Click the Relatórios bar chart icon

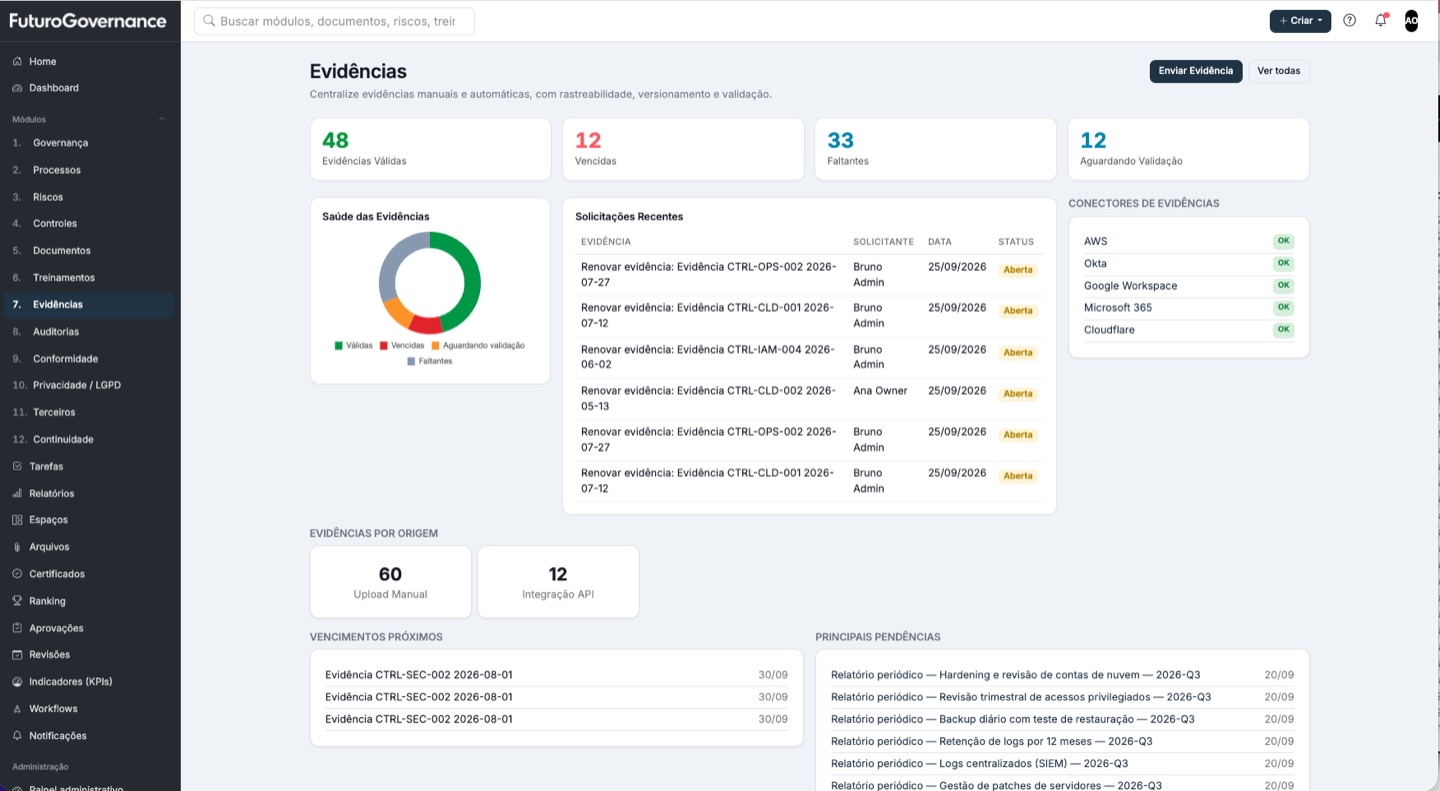pyautogui.click(x=17, y=493)
